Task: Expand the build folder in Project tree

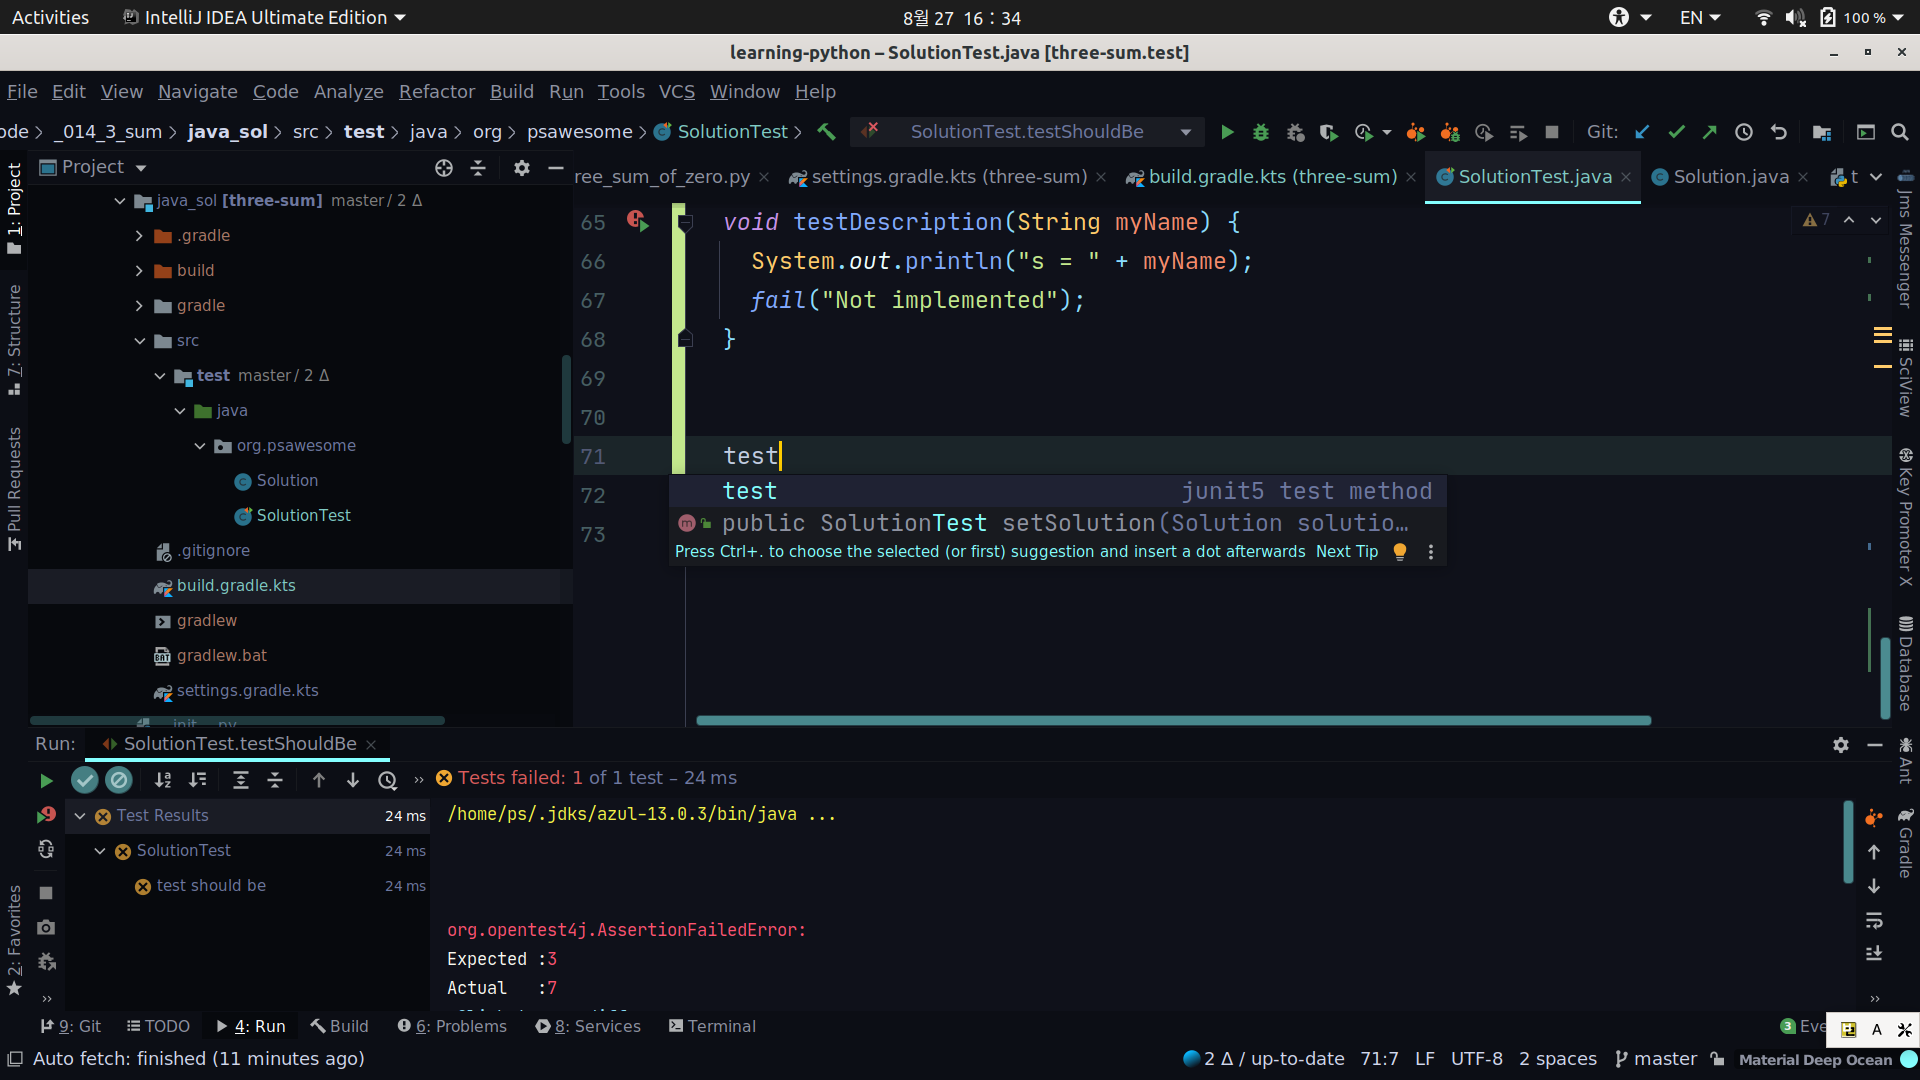Action: (139, 271)
